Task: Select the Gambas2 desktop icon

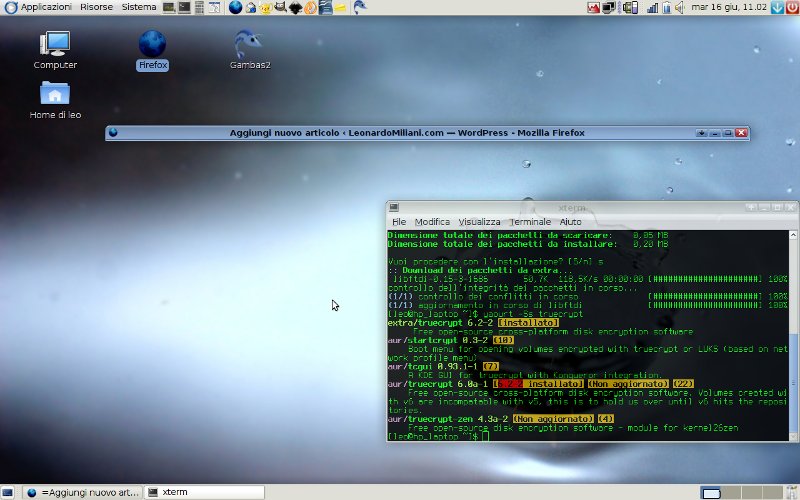Action: pyautogui.click(x=250, y=50)
